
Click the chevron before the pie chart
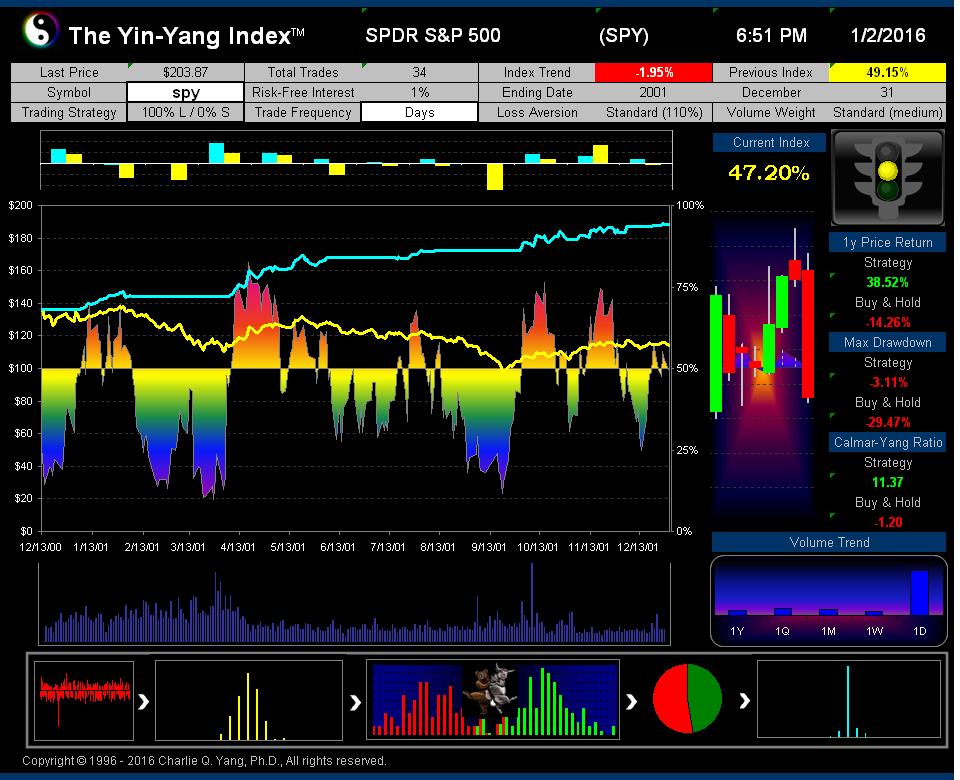click(x=632, y=700)
